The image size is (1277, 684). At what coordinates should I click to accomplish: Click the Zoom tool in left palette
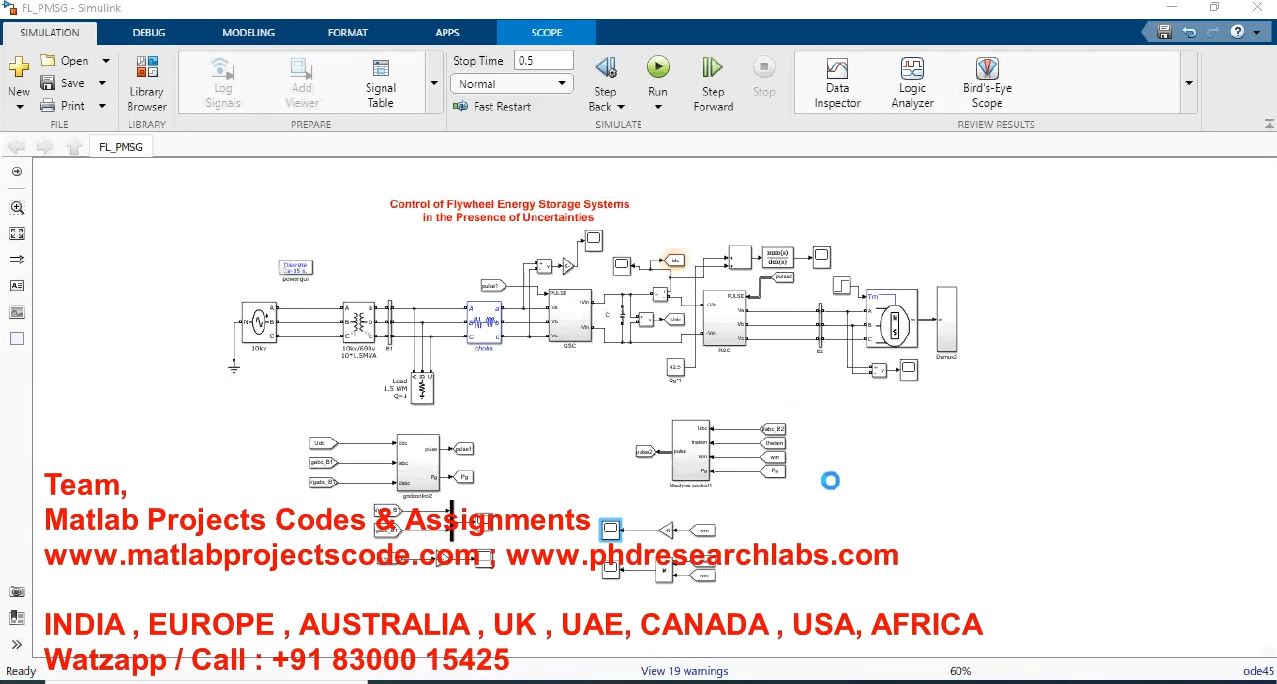(17, 208)
